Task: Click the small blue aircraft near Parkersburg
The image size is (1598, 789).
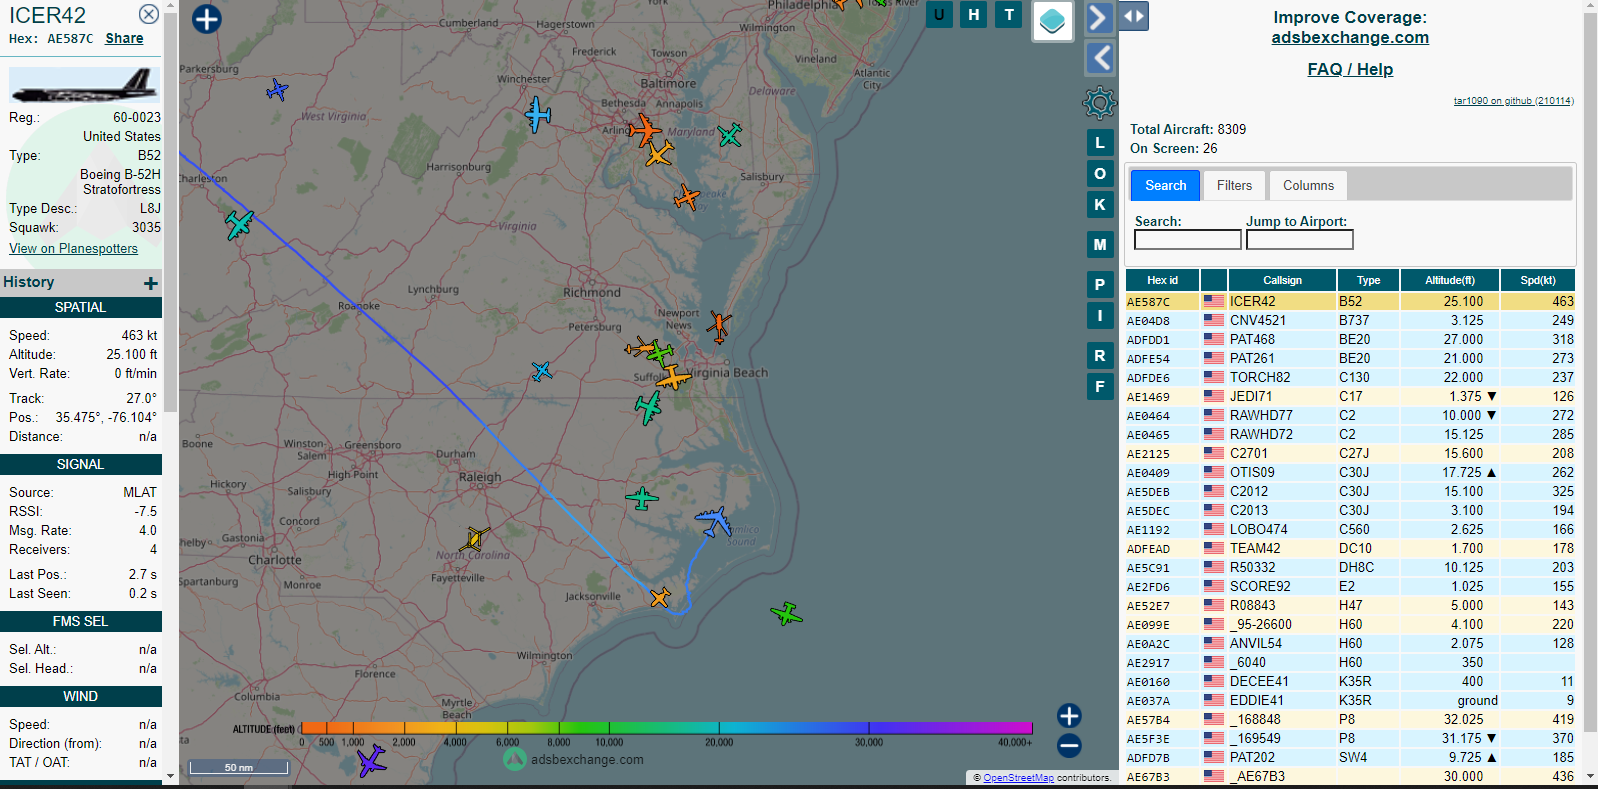Action: coord(277,91)
